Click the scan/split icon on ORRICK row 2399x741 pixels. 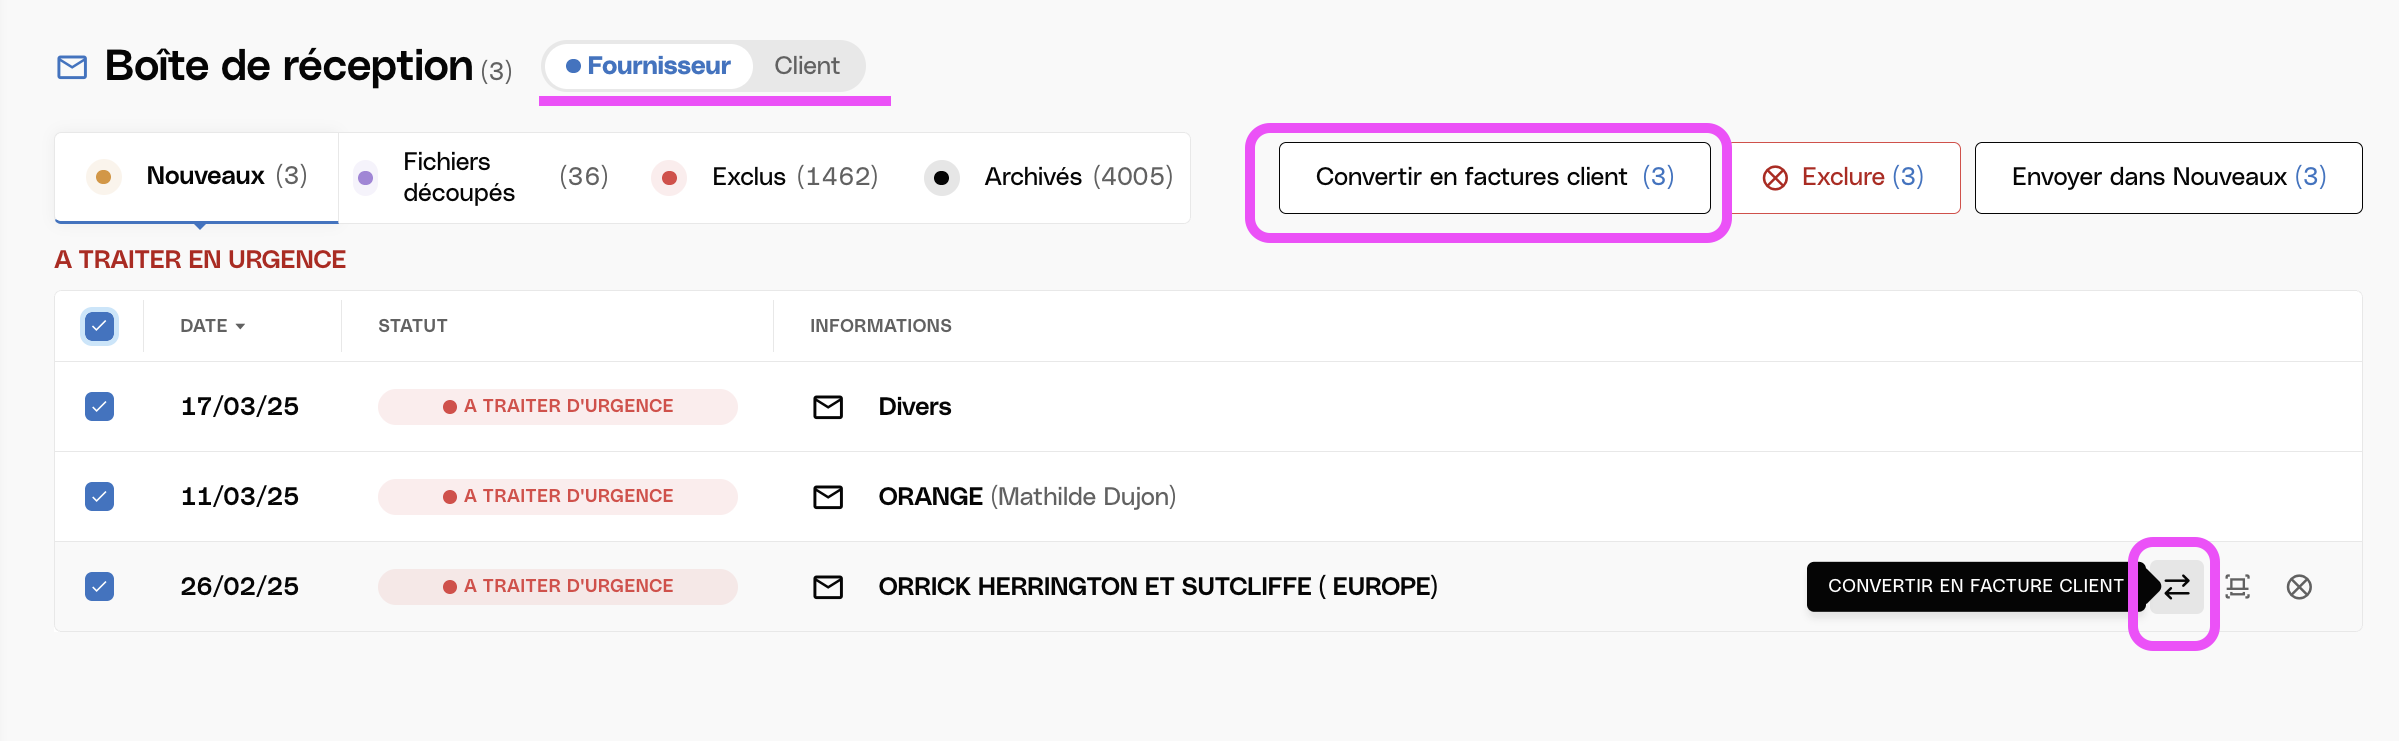tap(2238, 587)
